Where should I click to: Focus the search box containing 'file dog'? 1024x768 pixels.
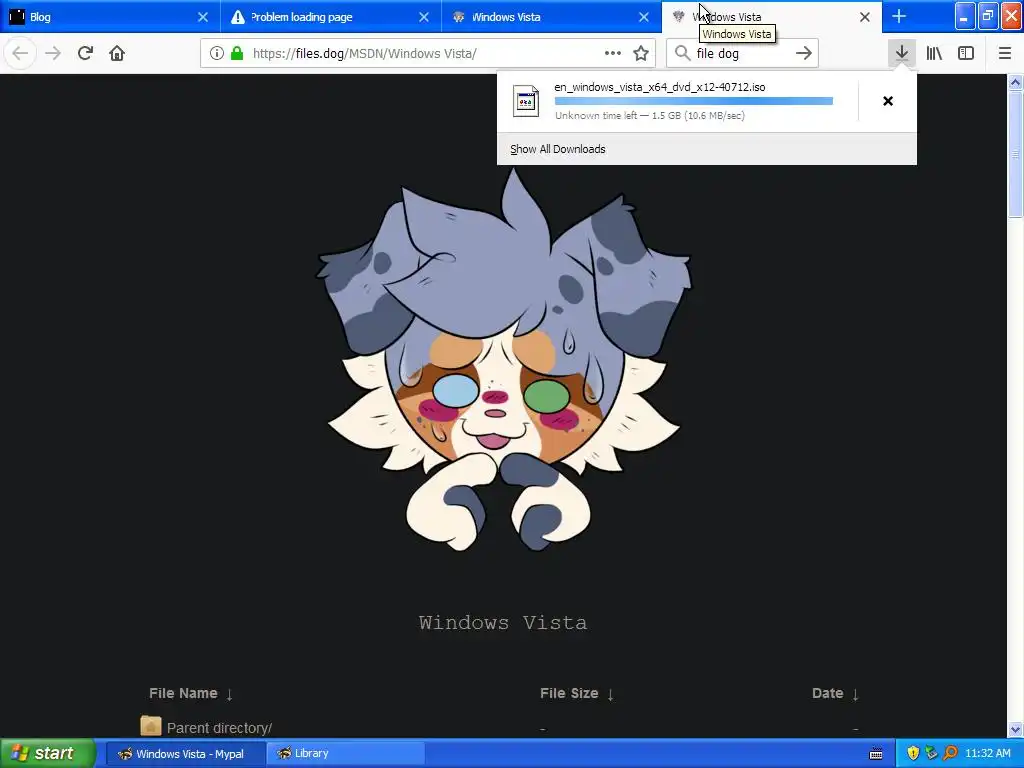click(x=742, y=54)
